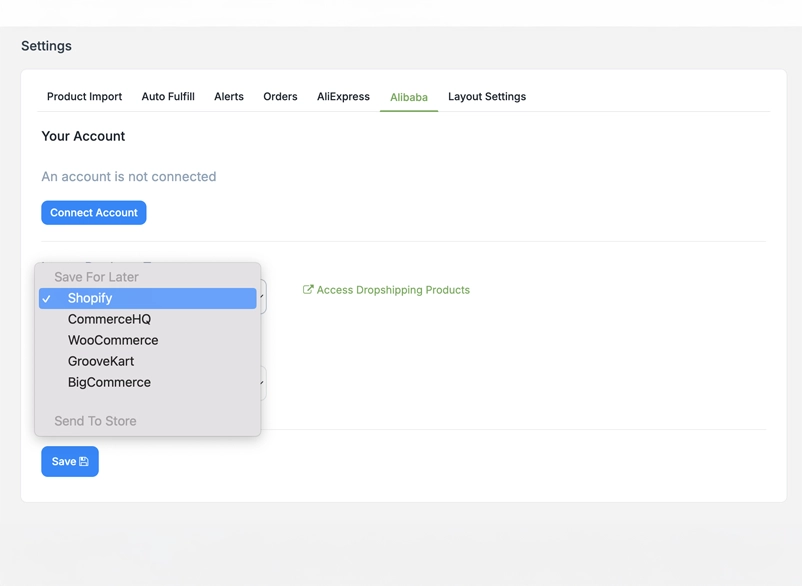Click the checkmark next to Shopify

(x=47, y=299)
